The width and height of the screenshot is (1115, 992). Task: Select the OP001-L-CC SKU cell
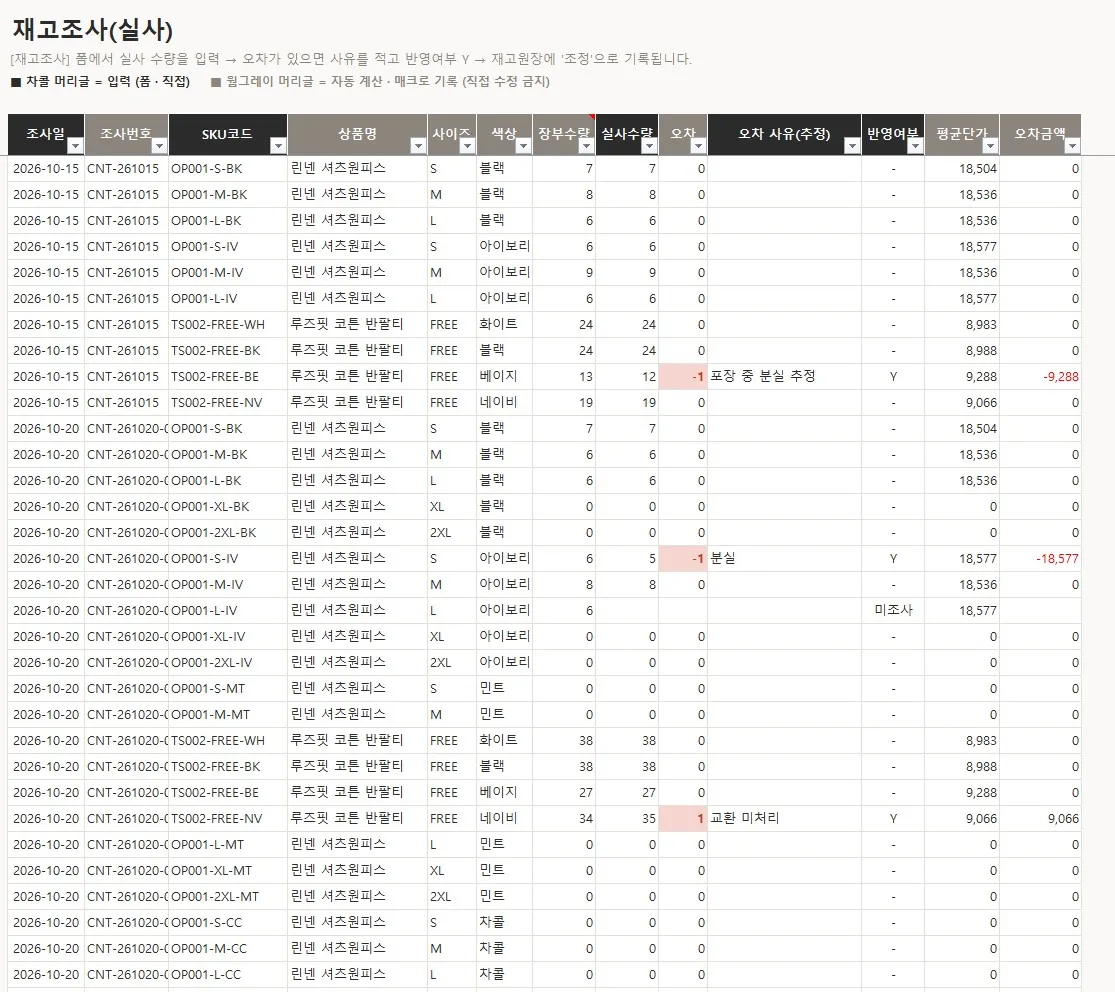tap(228, 974)
